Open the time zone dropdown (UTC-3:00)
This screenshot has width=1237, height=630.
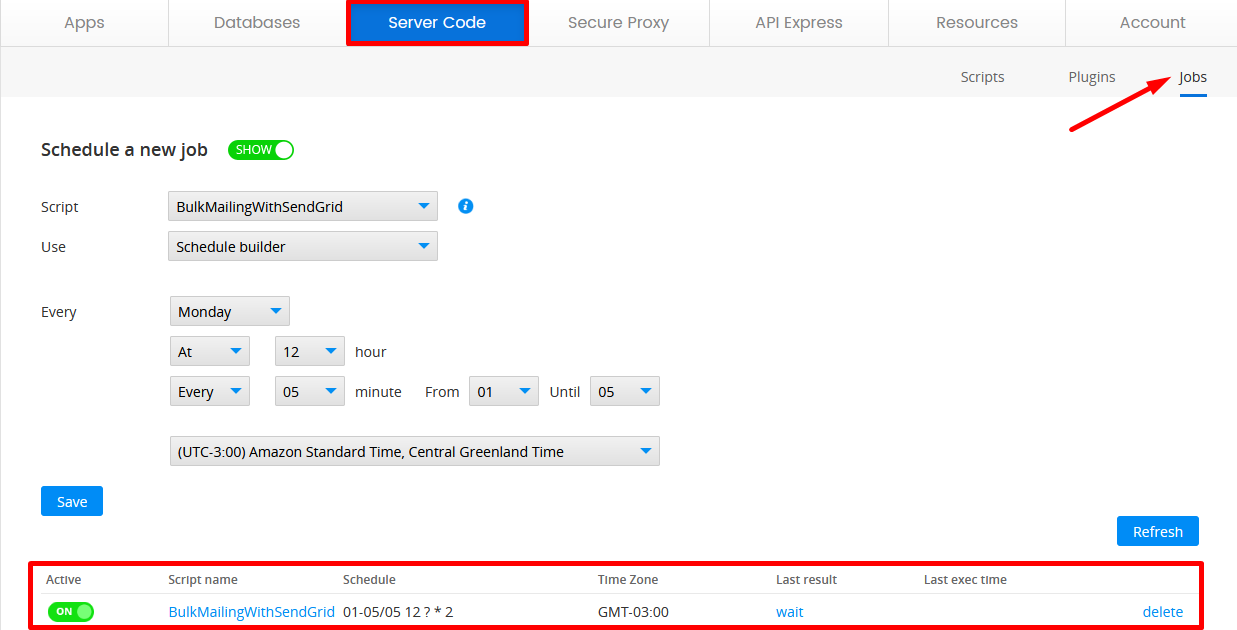[x=415, y=451]
